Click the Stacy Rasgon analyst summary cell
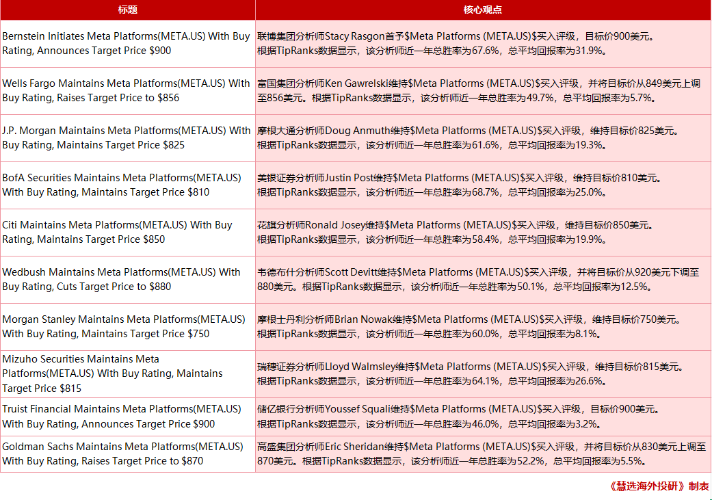Image resolution: width=712 pixels, height=500 pixels. coord(483,44)
